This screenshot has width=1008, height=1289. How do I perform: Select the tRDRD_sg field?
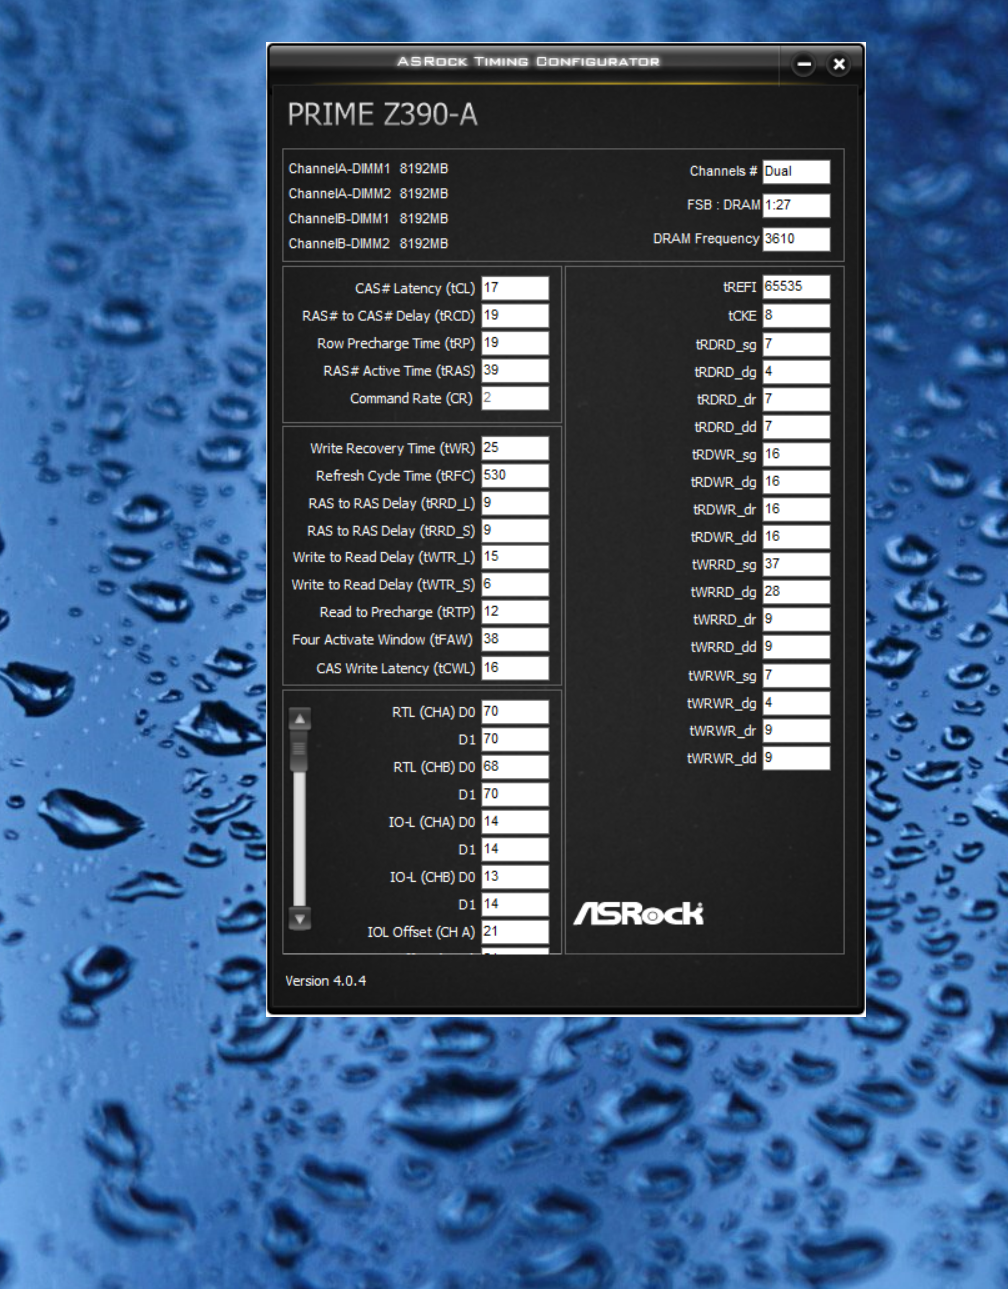tap(796, 345)
